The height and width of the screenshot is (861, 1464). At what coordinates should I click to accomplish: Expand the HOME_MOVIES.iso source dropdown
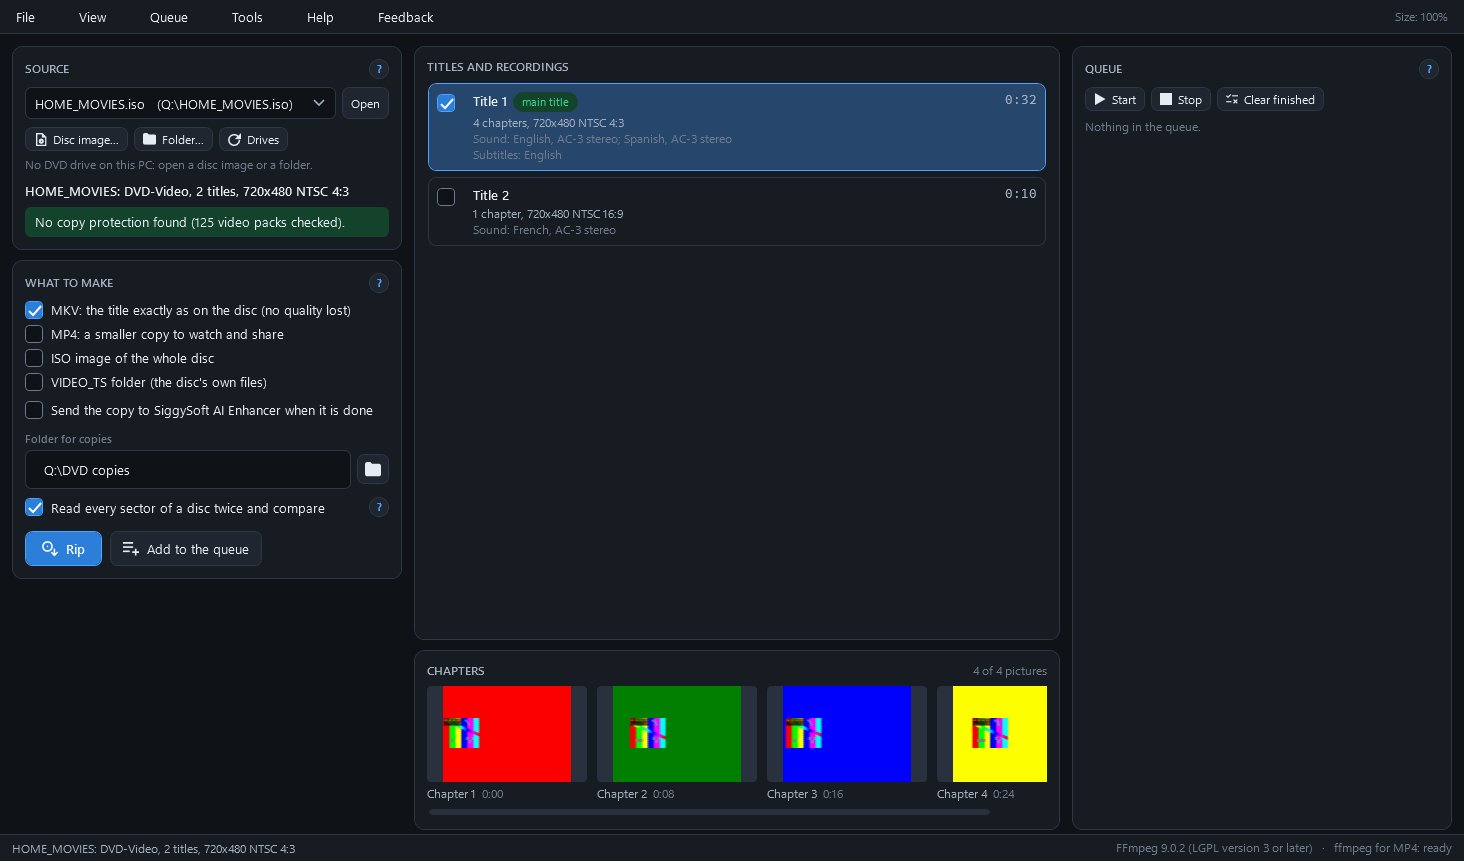(x=180, y=104)
